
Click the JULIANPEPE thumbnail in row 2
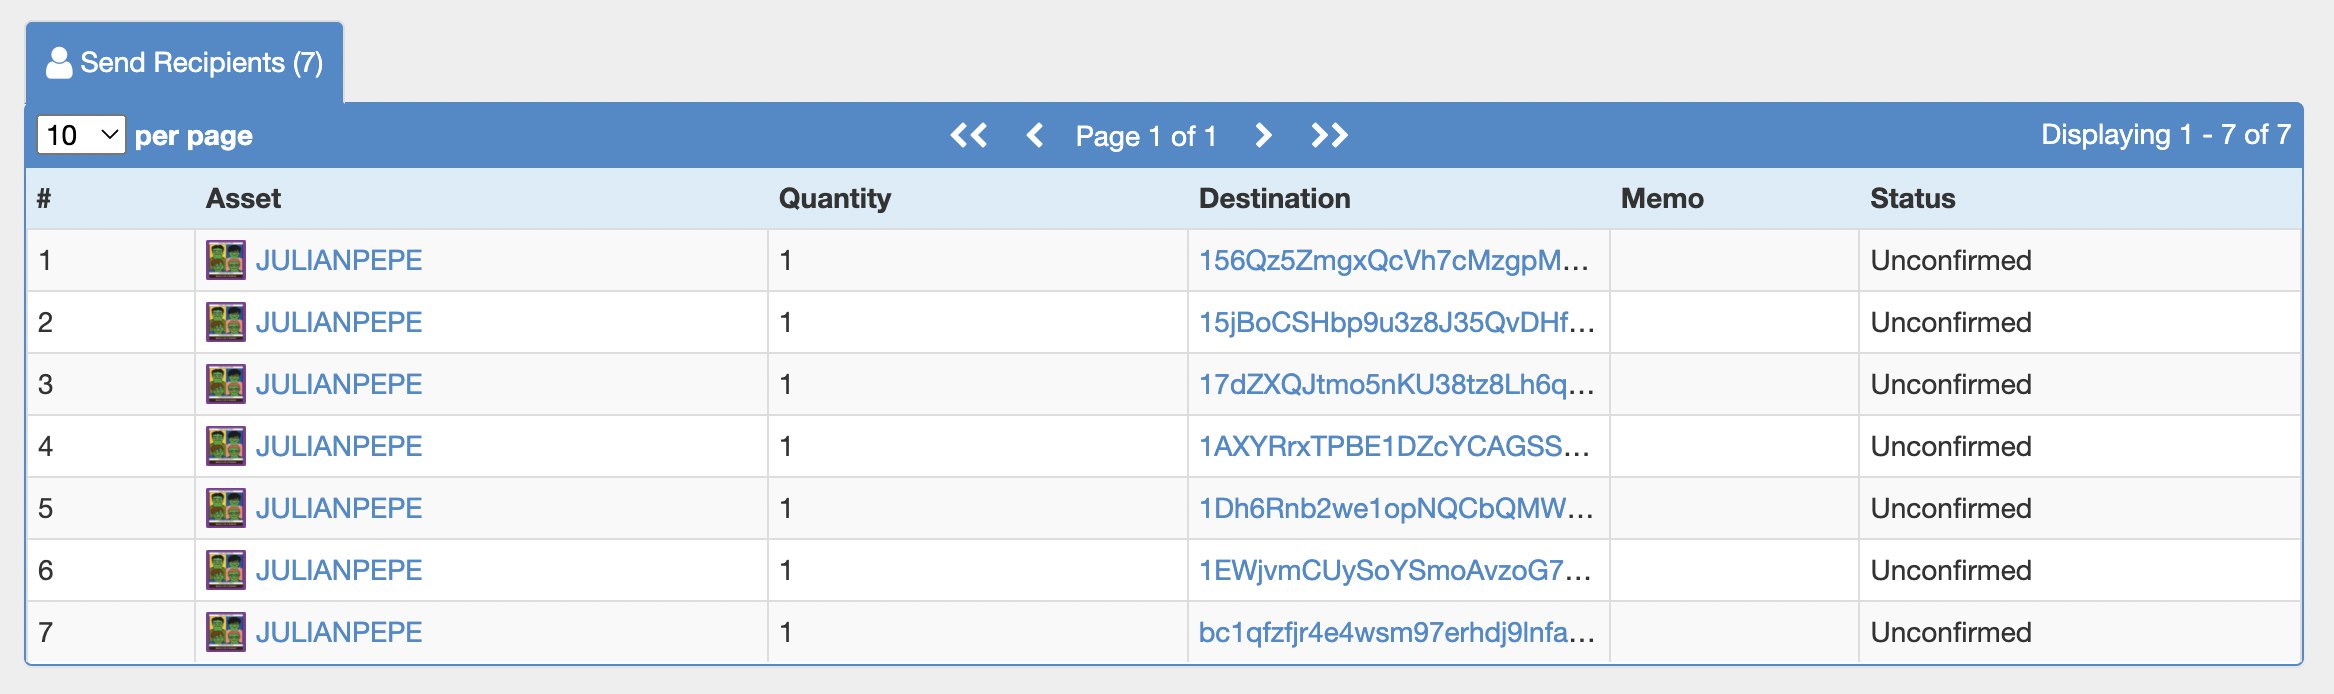coord(226,322)
